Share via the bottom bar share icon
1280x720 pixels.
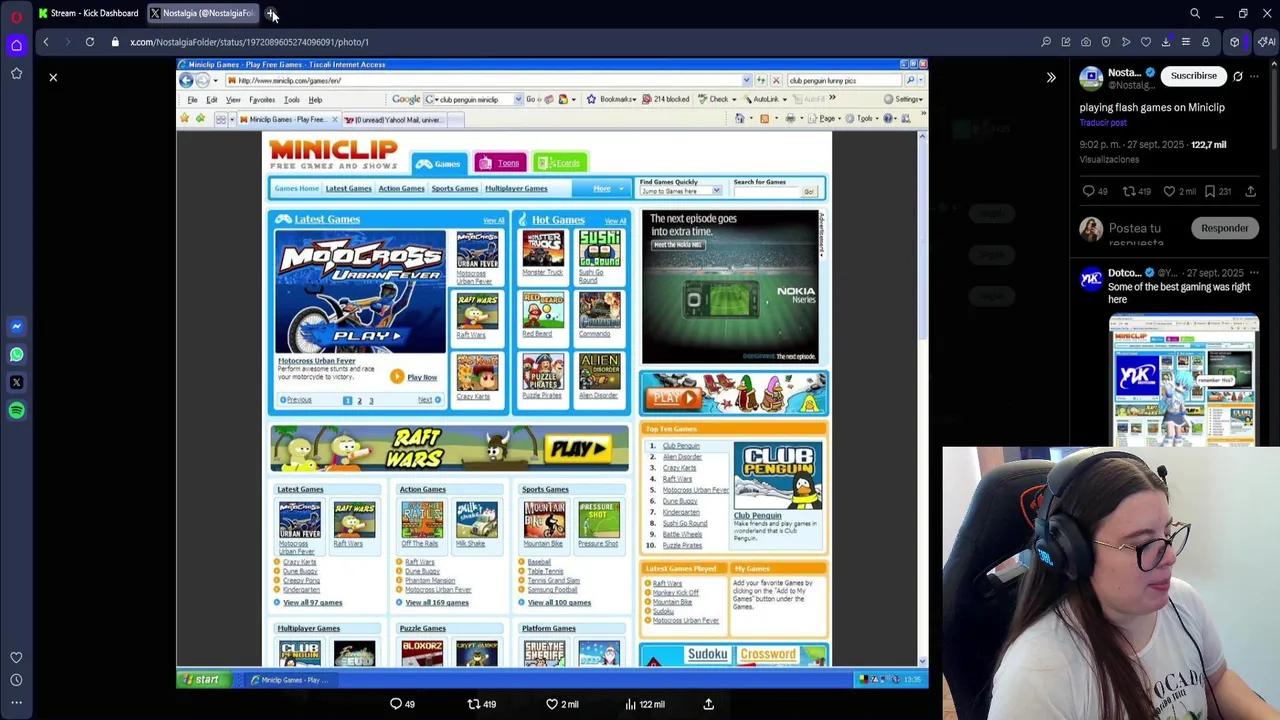709,704
